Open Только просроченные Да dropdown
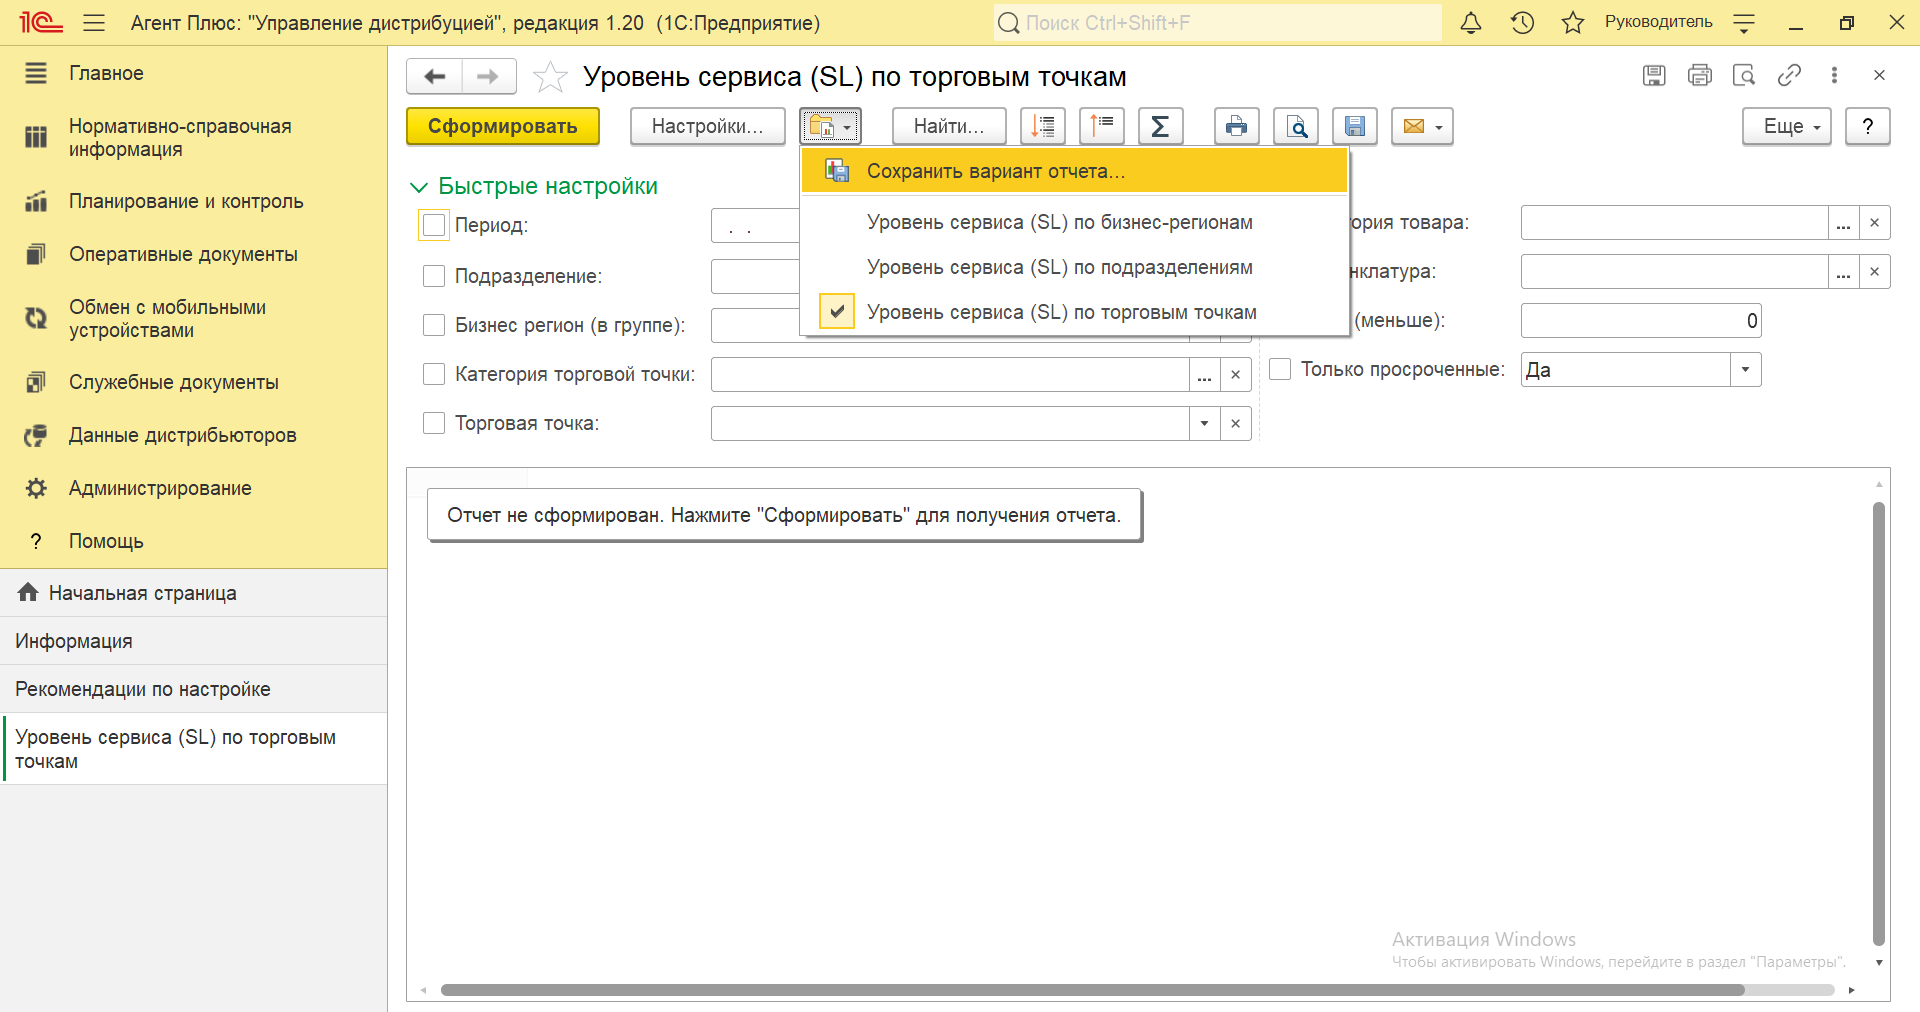The image size is (1920, 1012). pos(1745,369)
